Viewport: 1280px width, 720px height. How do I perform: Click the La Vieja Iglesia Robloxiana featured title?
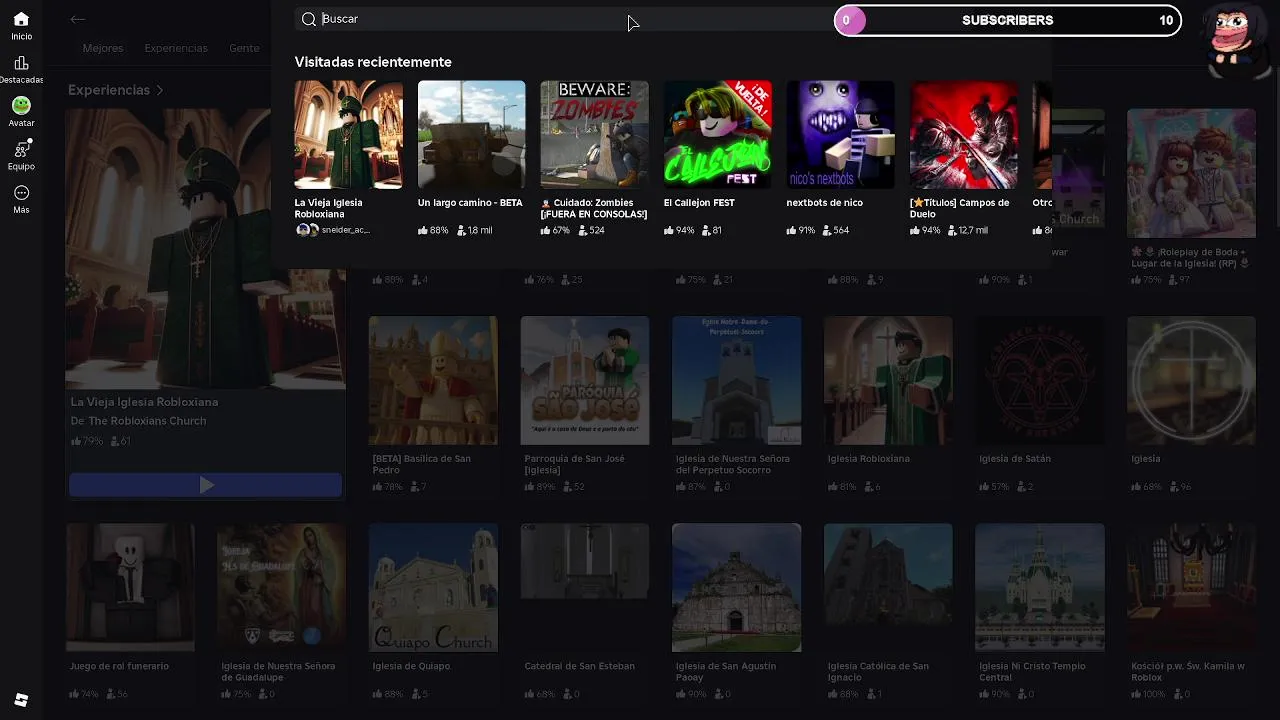[144, 402]
